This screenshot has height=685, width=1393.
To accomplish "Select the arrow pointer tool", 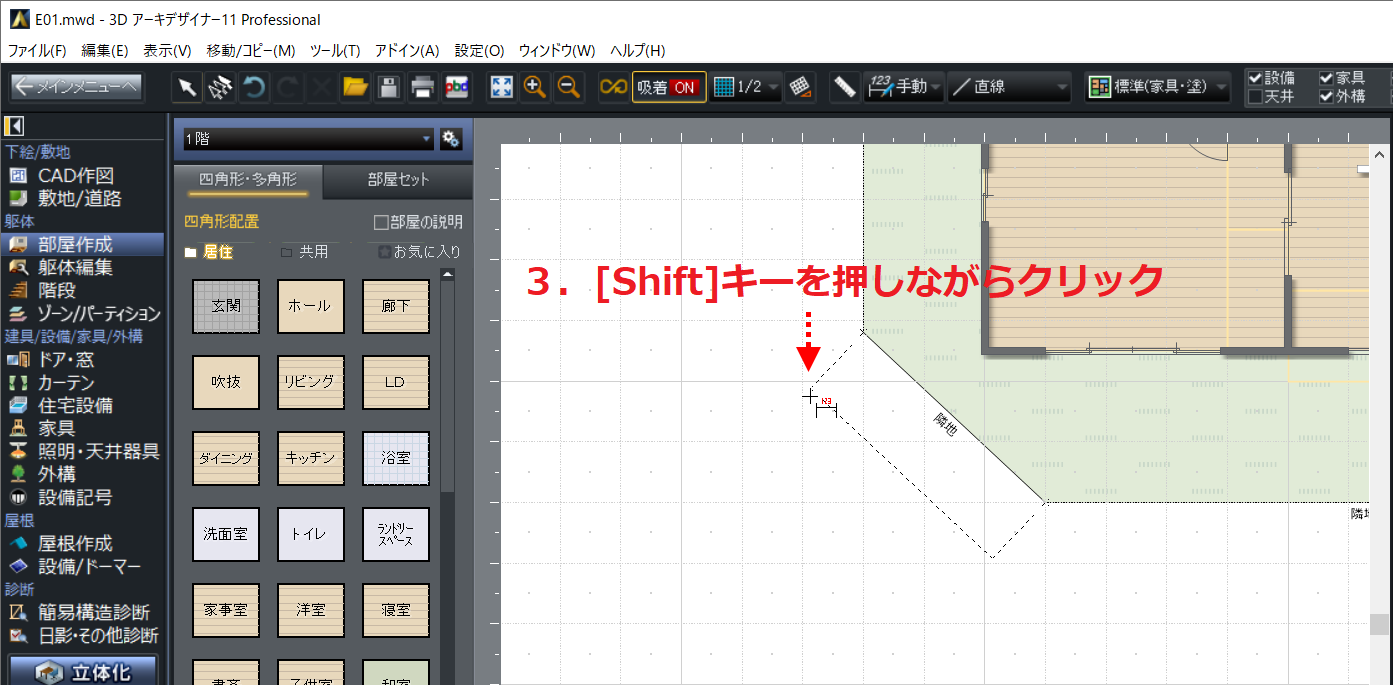I will coord(187,87).
